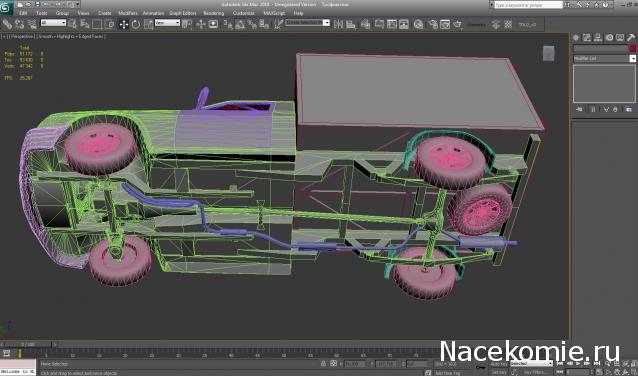Viewport: 638px width, 376px height.
Task: Click the Set Key button
Action: [498, 372]
